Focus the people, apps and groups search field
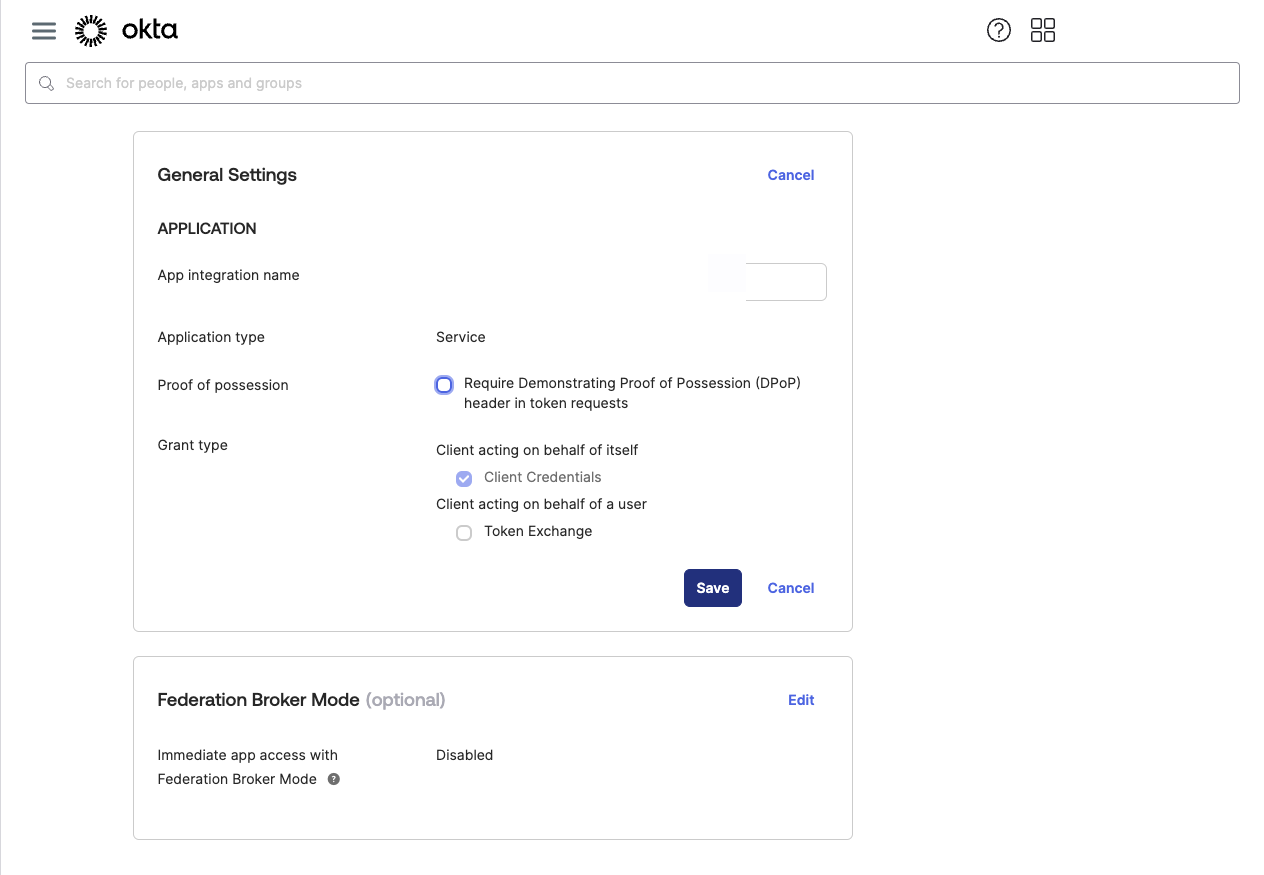 click(x=640, y=83)
